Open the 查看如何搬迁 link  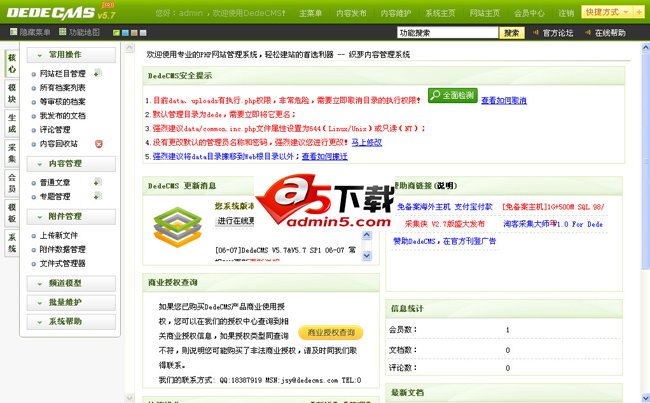325,156
